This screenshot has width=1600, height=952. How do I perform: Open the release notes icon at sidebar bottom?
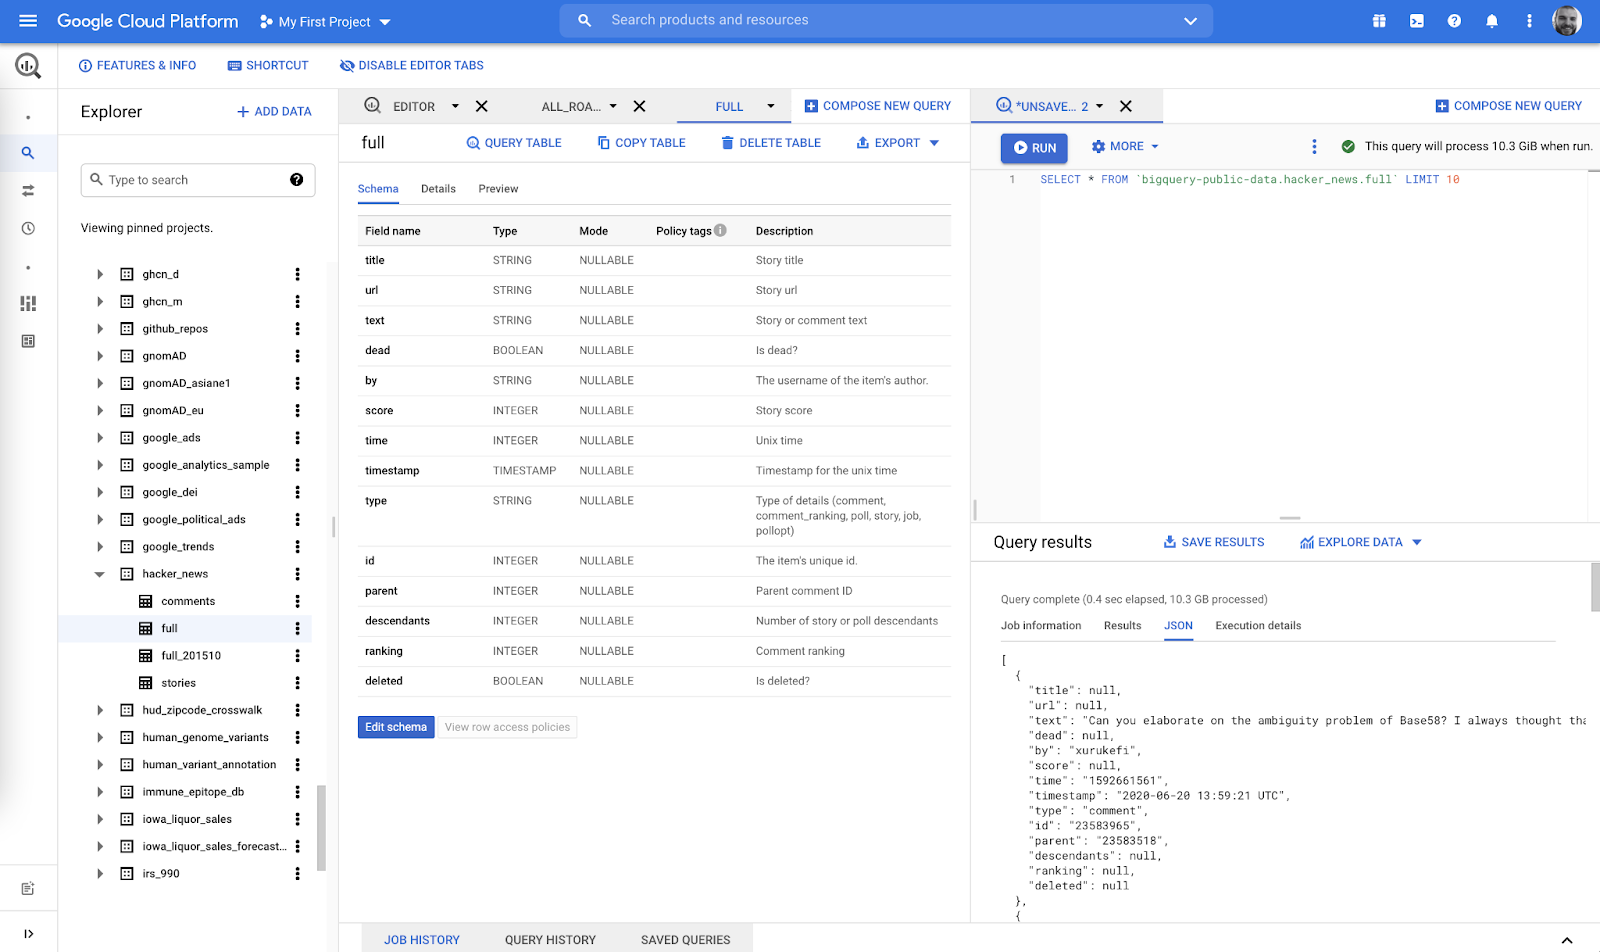[x=28, y=888]
